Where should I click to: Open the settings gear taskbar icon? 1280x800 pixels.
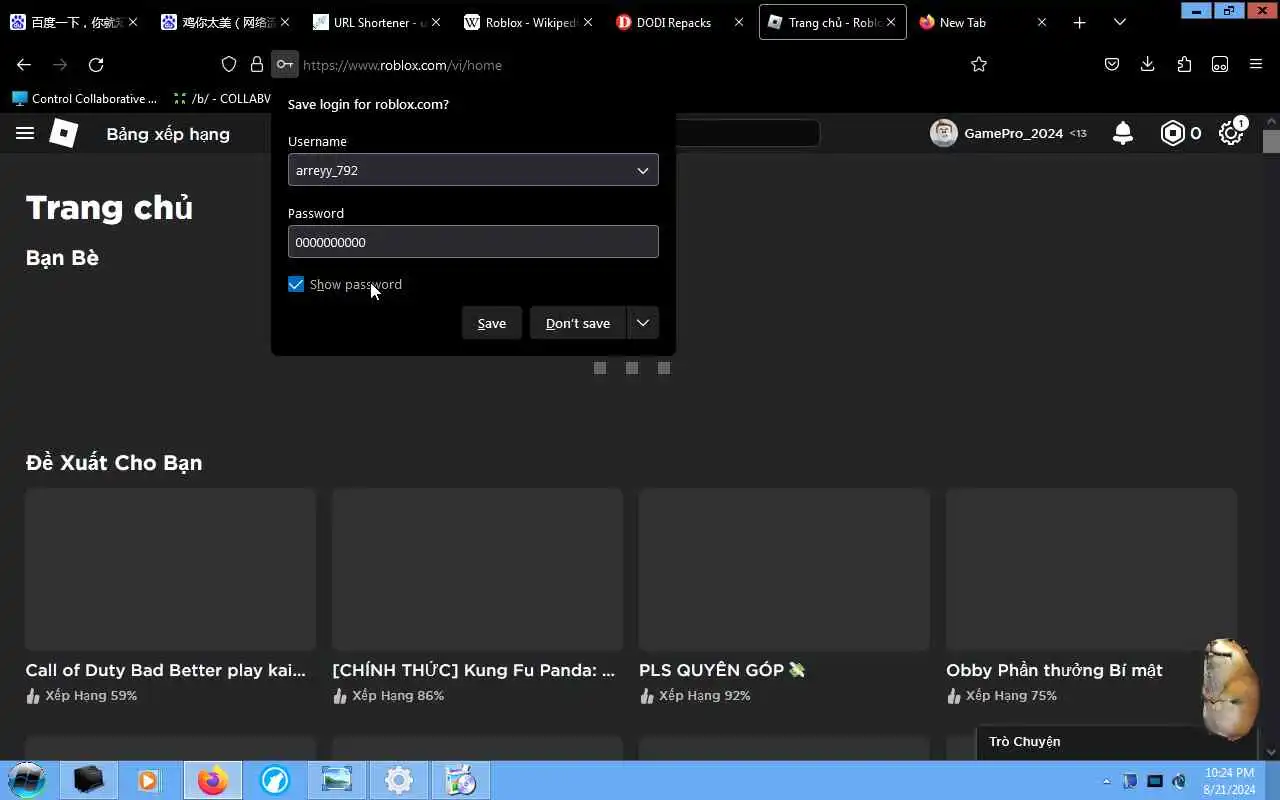coord(399,780)
